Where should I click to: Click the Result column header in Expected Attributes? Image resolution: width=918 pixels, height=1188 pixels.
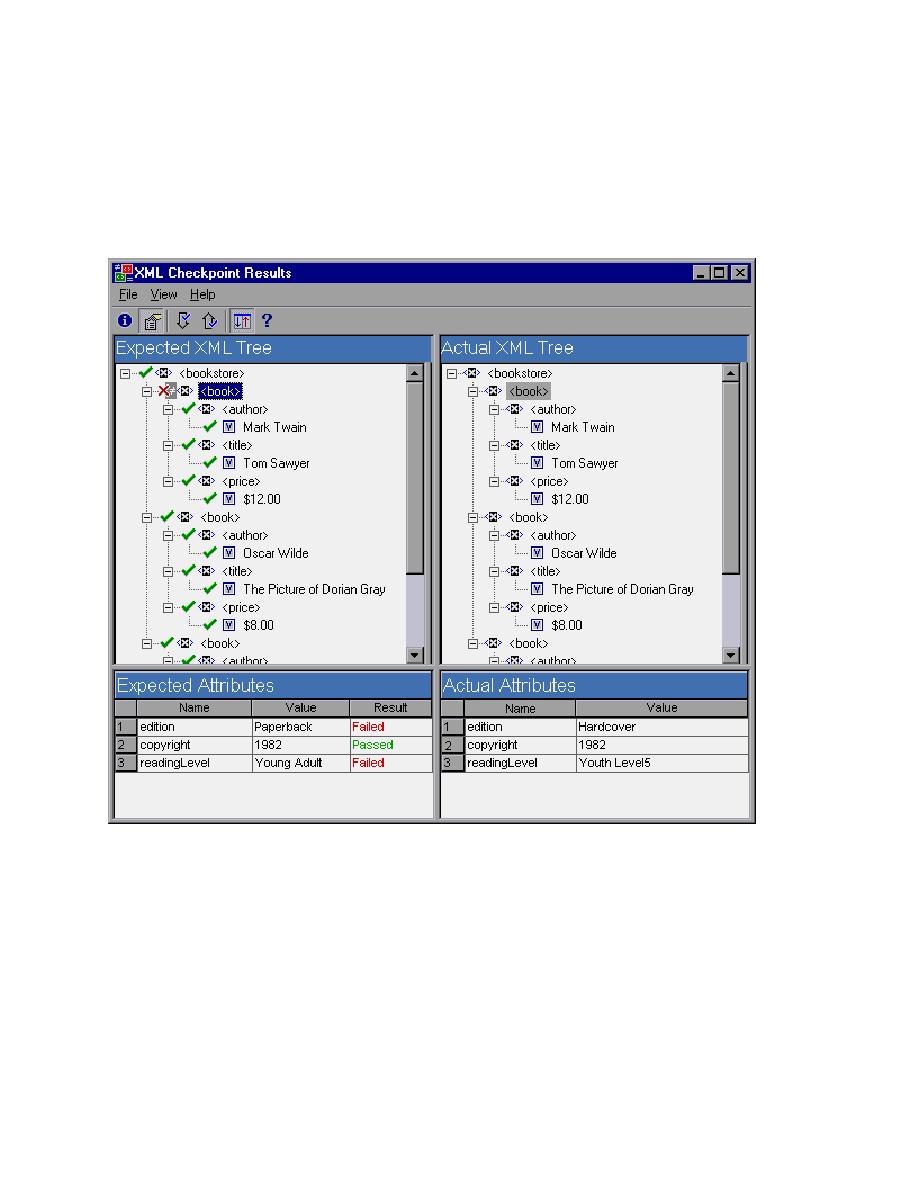pos(390,708)
